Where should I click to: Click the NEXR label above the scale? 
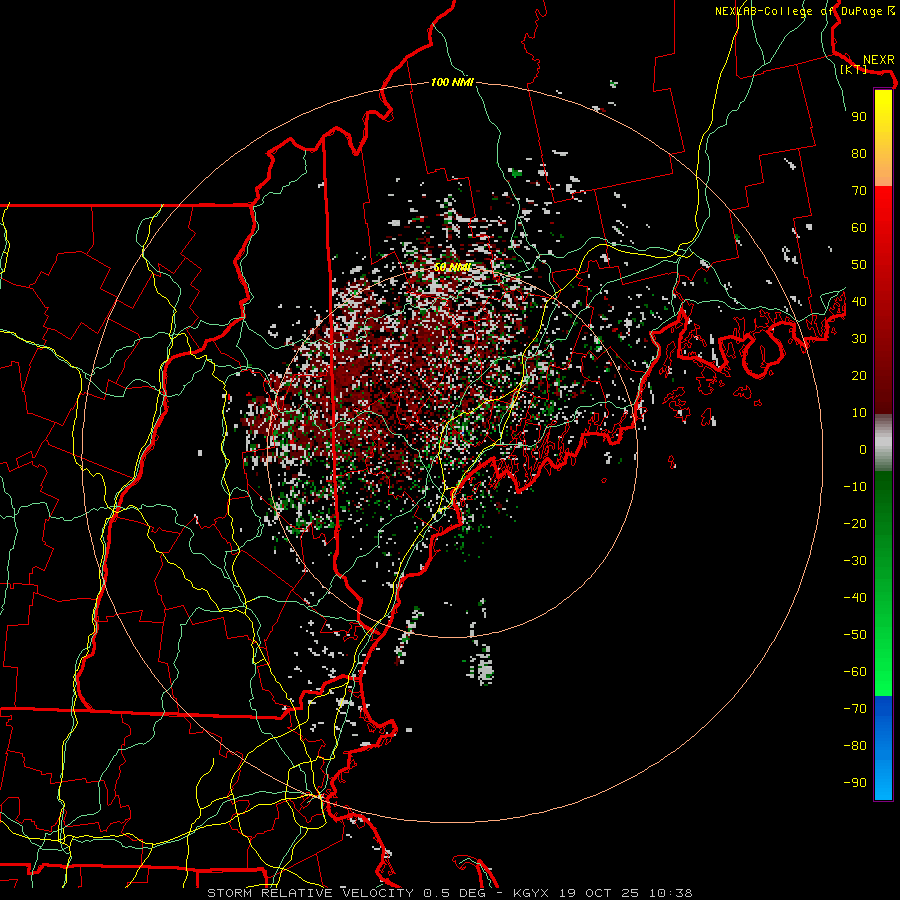(879, 60)
